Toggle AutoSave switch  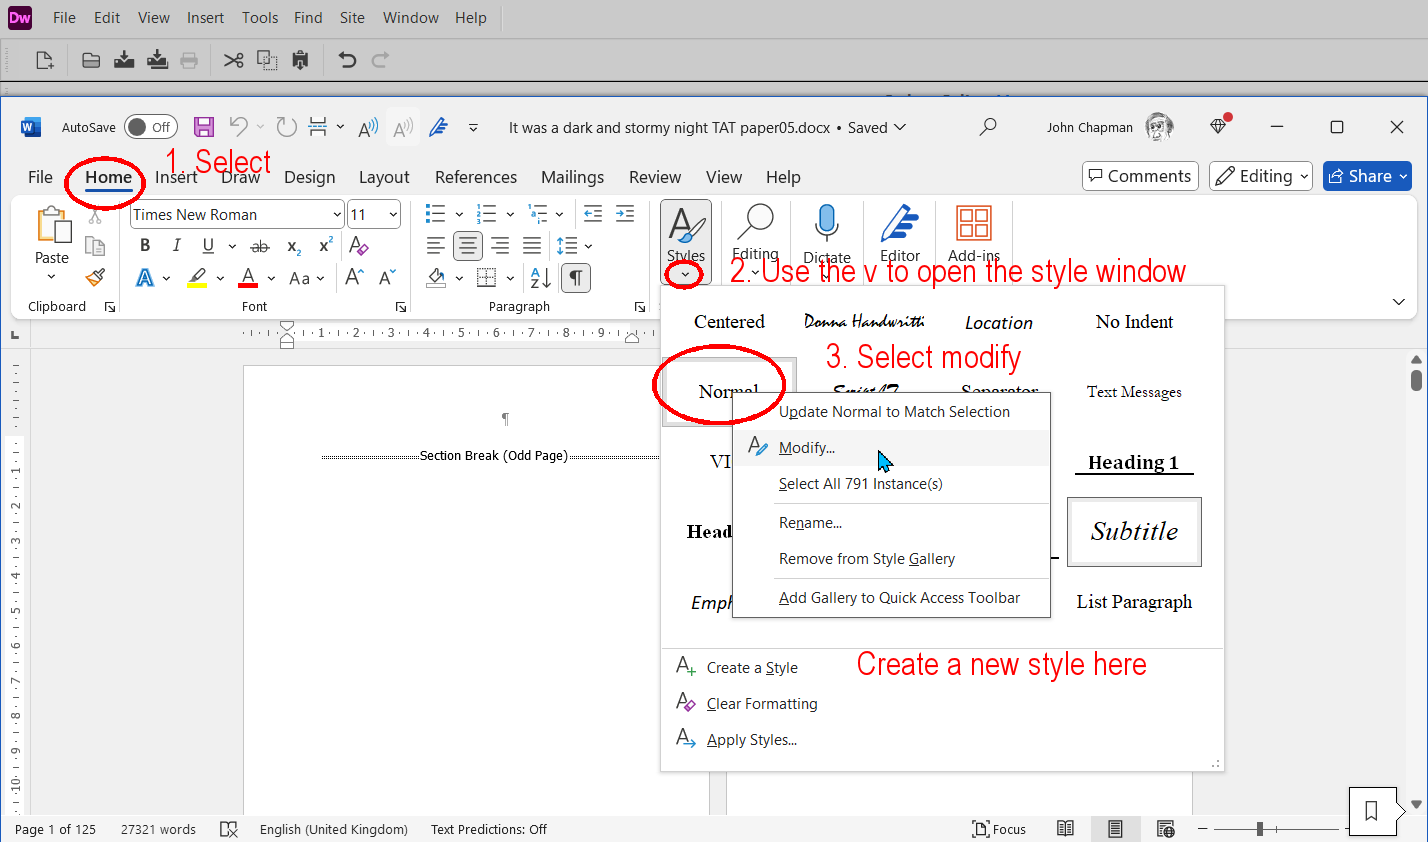(x=151, y=127)
